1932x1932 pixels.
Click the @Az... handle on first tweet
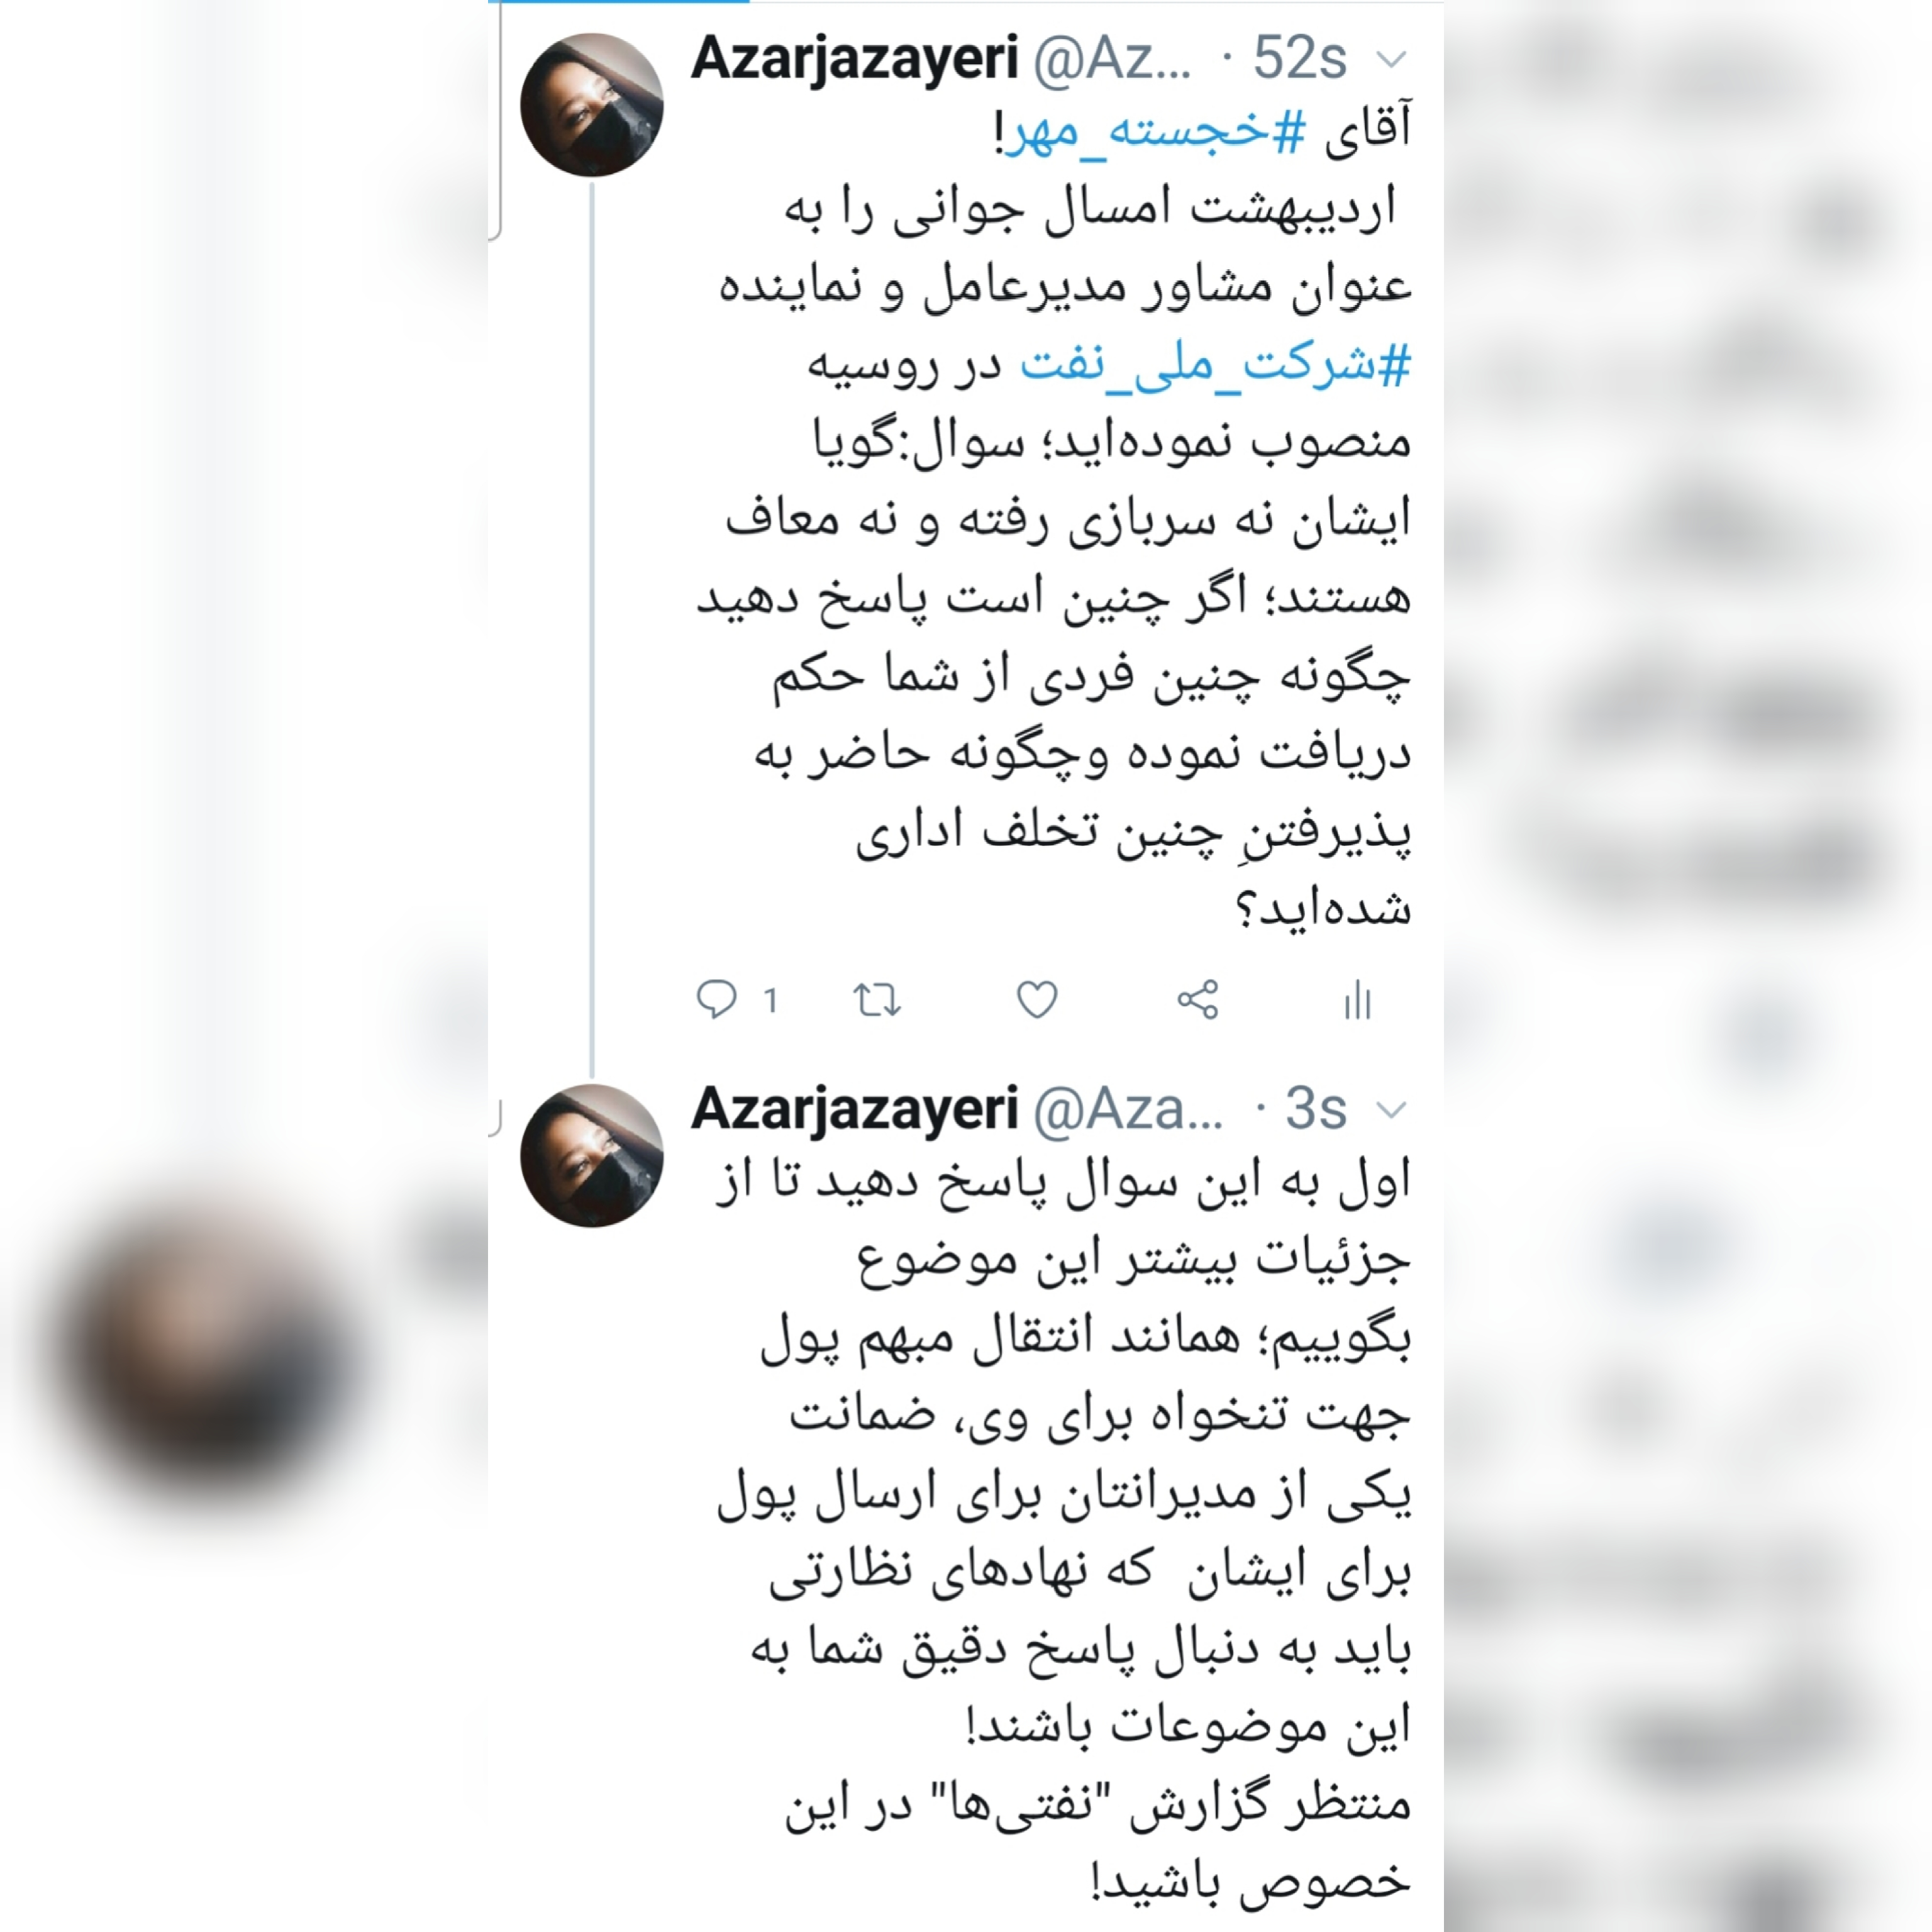point(1112,60)
